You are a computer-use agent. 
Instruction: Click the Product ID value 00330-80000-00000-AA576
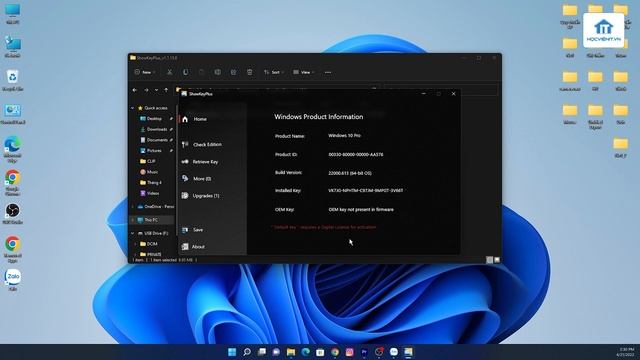[x=356, y=155]
